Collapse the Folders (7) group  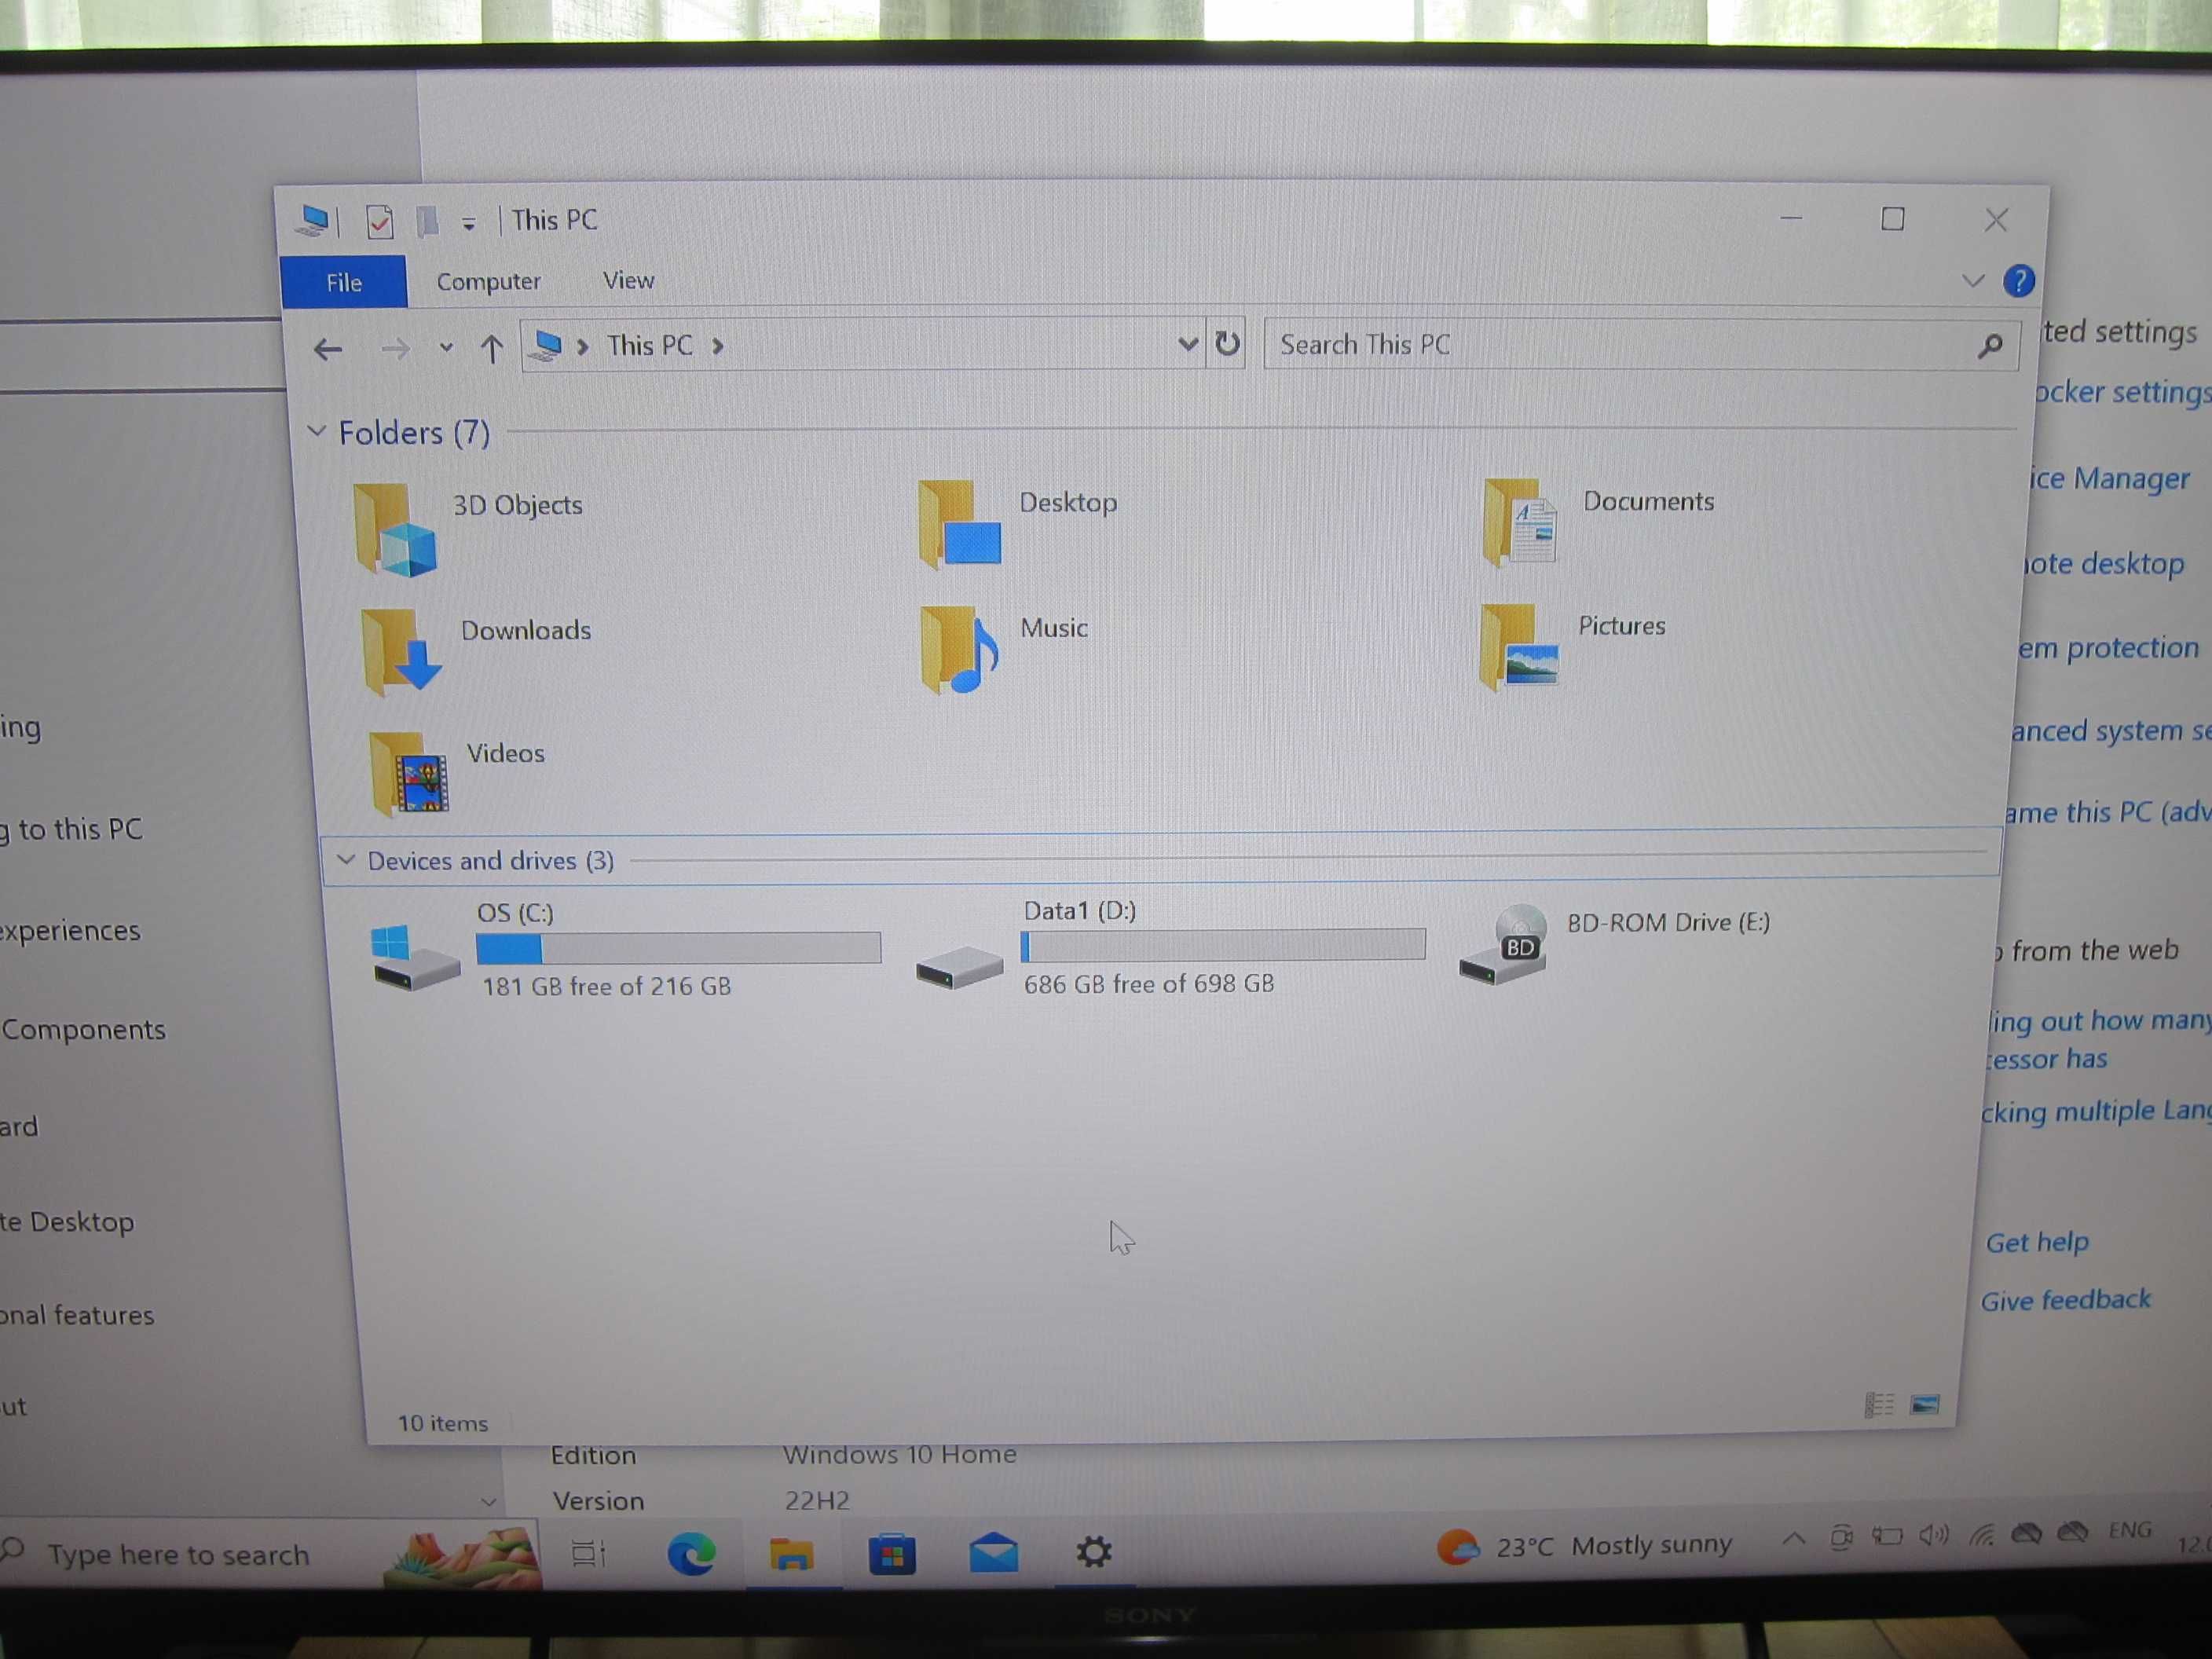316,431
